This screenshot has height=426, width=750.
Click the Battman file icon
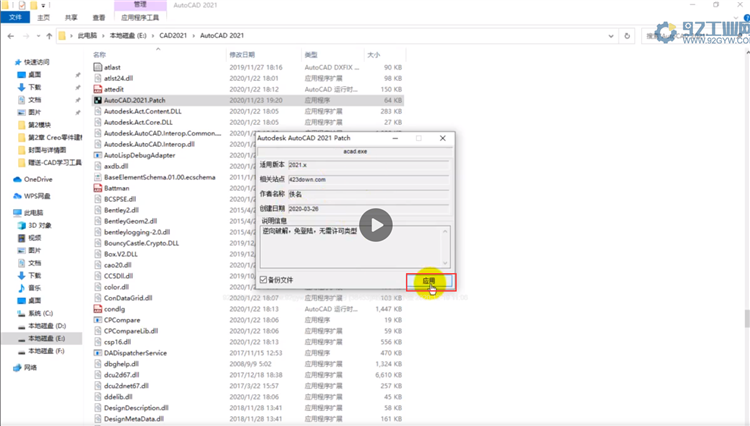click(x=98, y=188)
